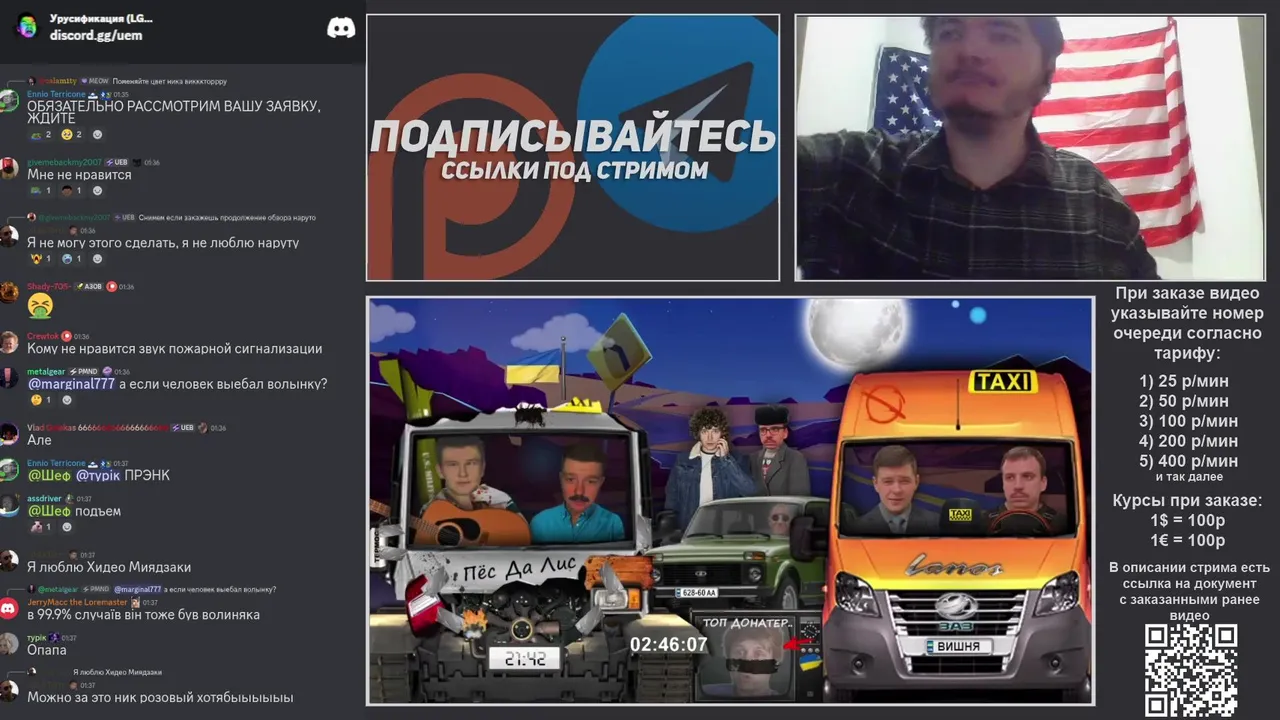Image resolution: width=1280 pixels, height=720 pixels.
Task: Click the red badge next to Crewtok's name
Action: (x=66, y=336)
